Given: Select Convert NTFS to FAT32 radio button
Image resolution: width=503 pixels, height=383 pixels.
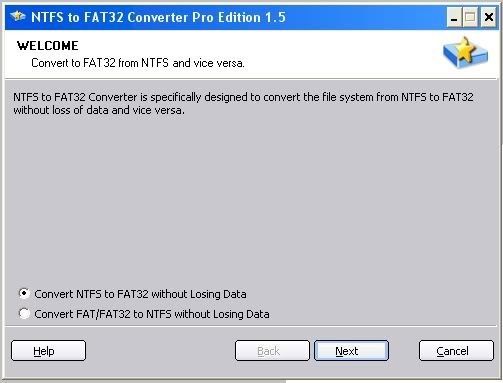Looking at the screenshot, I should pos(24,294).
